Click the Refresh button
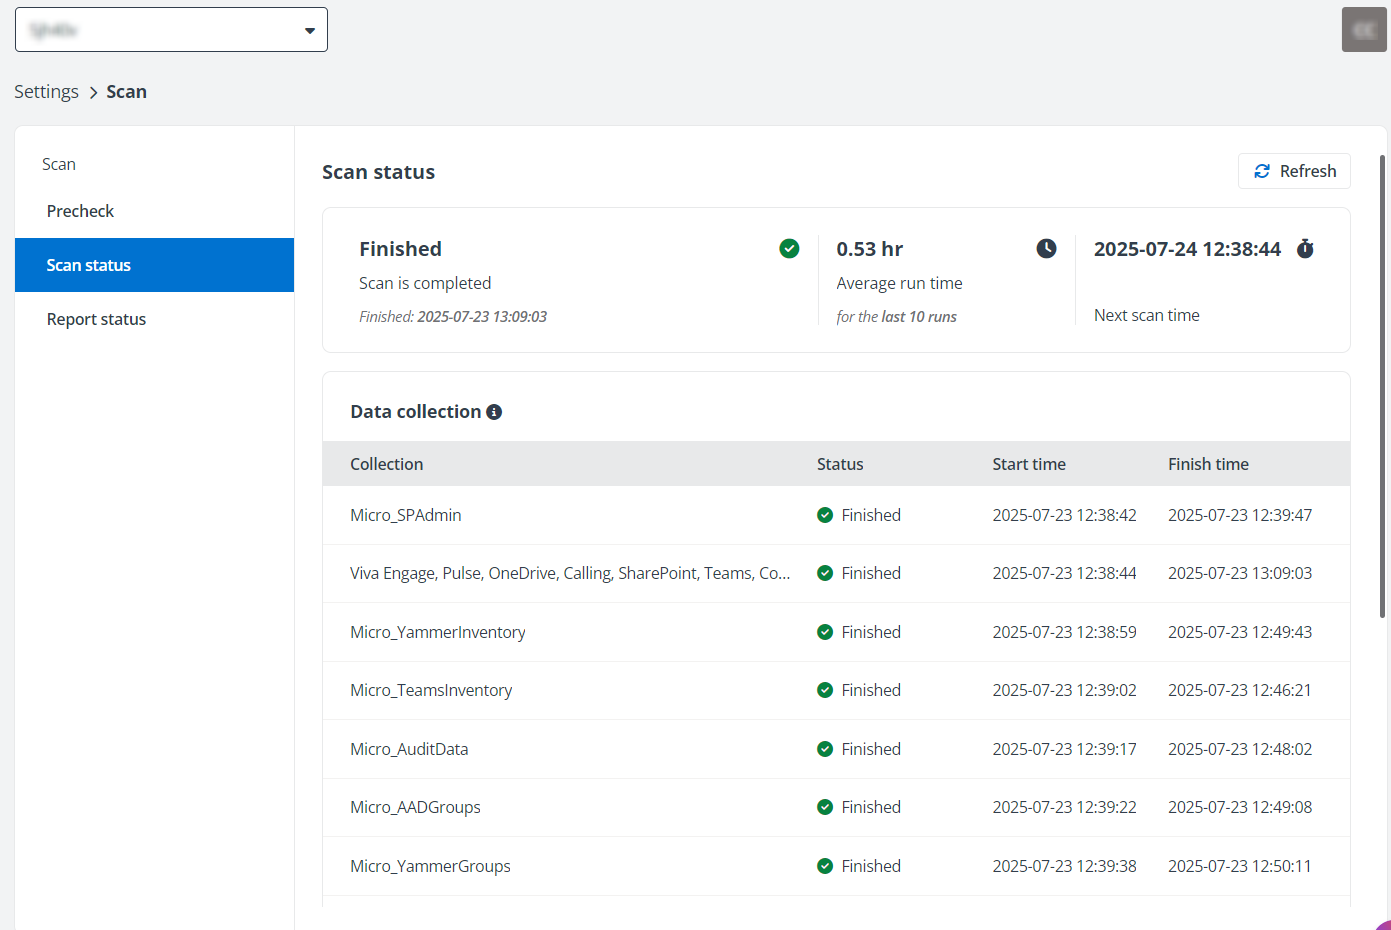This screenshot has width=1391, height=930. pyautogui.click(x=1294, y=171)
